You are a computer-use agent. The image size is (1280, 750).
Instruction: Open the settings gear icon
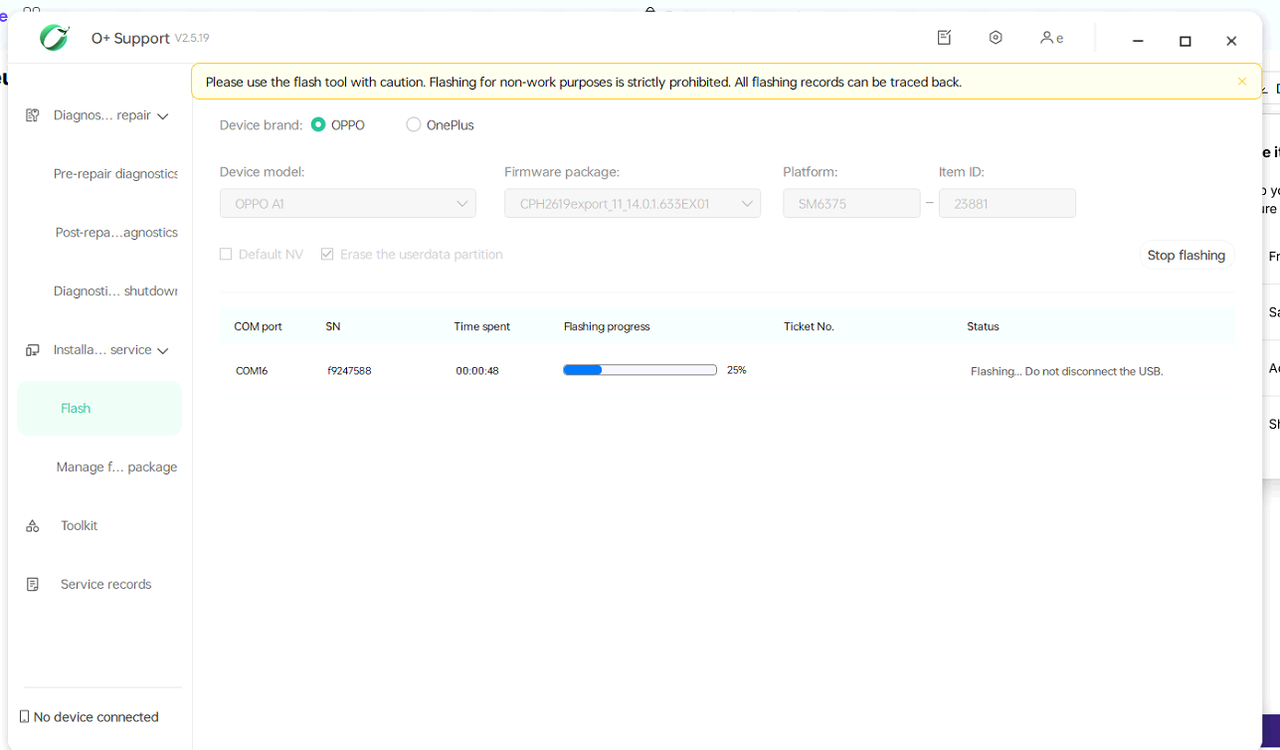pos(995,37)
